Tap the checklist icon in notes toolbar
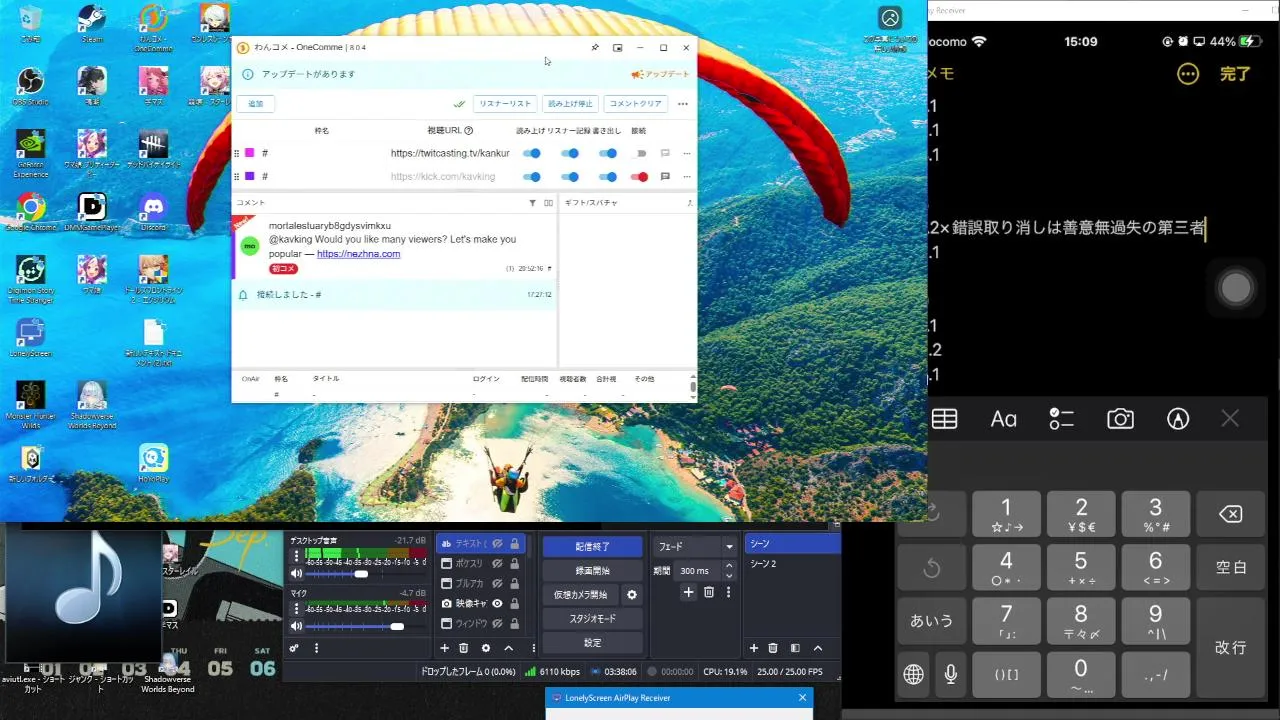 point(1061,419)
